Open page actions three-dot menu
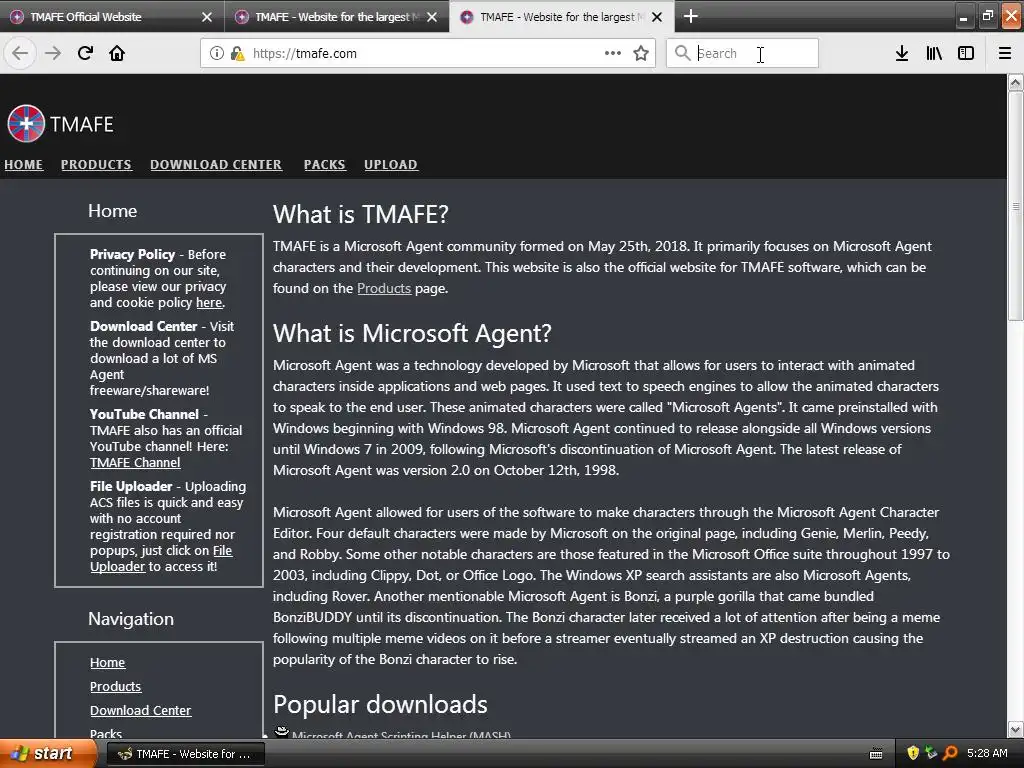This screenshot has width=1024, height=768. point(613,53)
